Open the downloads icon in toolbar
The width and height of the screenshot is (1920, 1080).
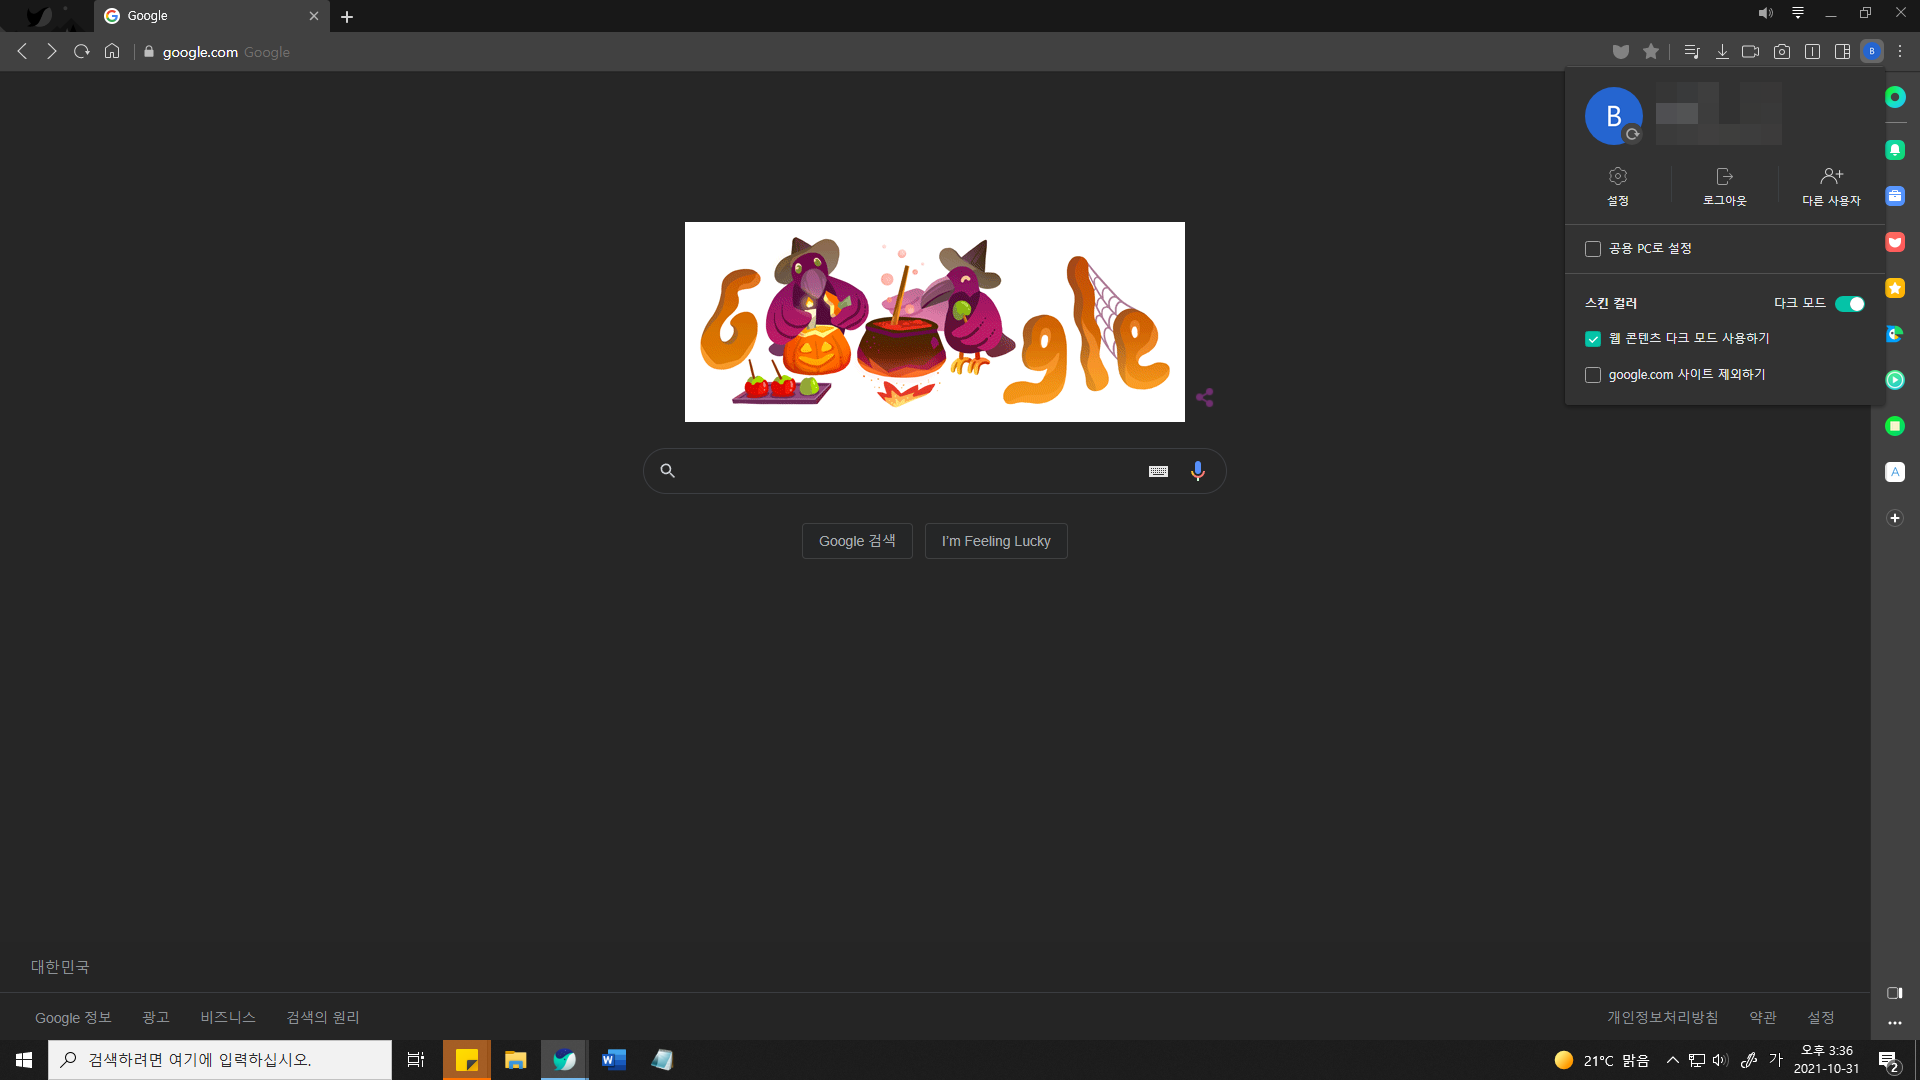[1722, 52]
